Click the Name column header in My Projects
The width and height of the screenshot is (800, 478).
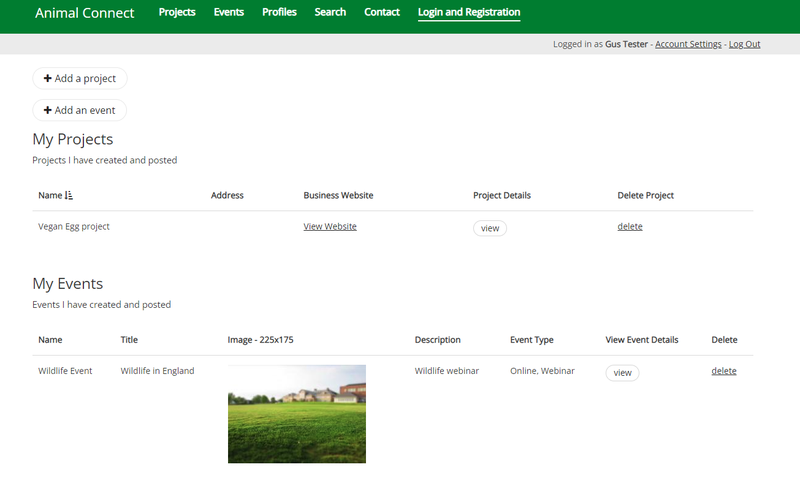pos(50,196)
